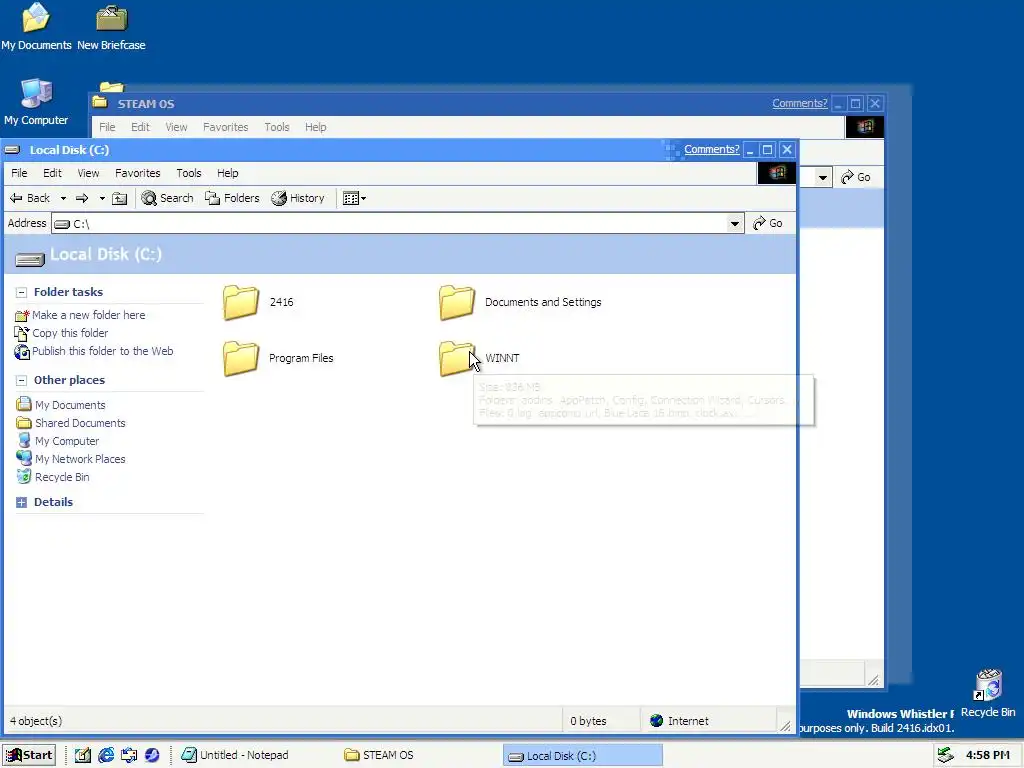This screenshot has height=768, width=1024.
Task: Launch Windows Media Player from quick launch
Action: tap(152, 756)
